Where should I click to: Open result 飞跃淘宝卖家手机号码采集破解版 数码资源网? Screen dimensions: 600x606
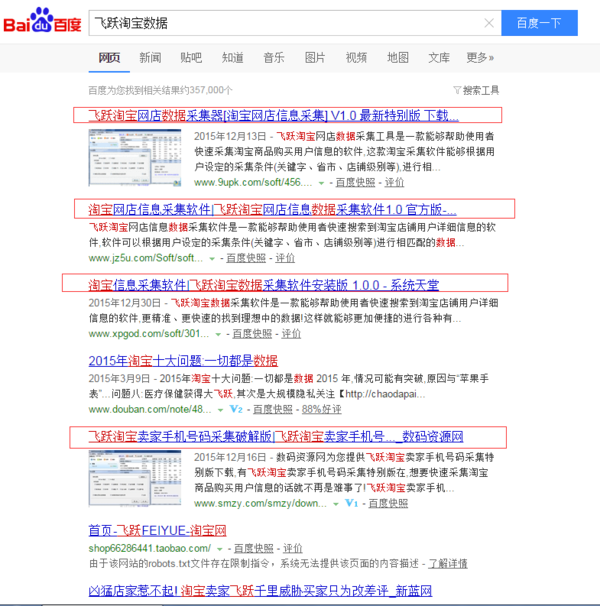tap(276, 437)
